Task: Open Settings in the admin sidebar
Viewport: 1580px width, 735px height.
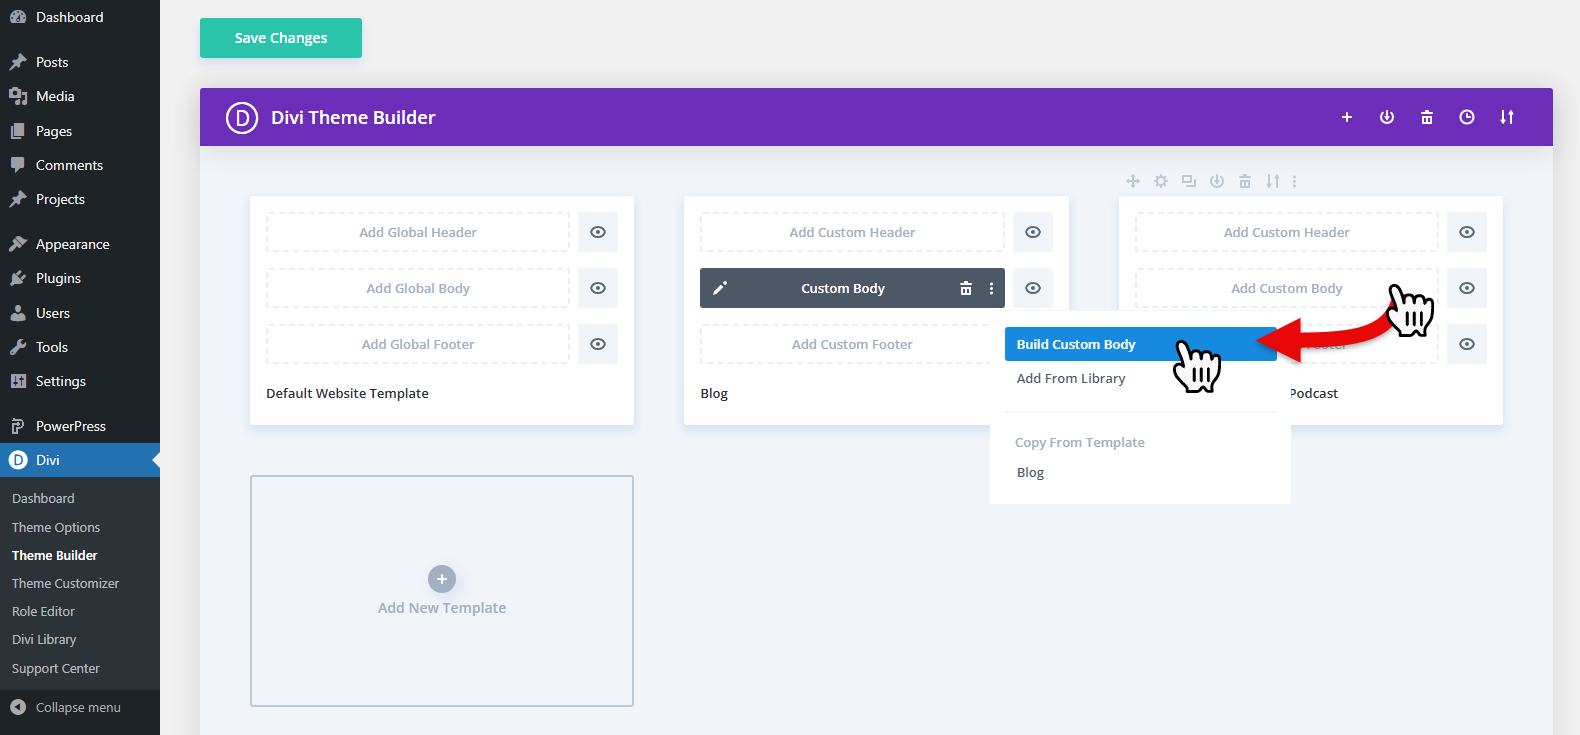Action: tap(80, 381)
